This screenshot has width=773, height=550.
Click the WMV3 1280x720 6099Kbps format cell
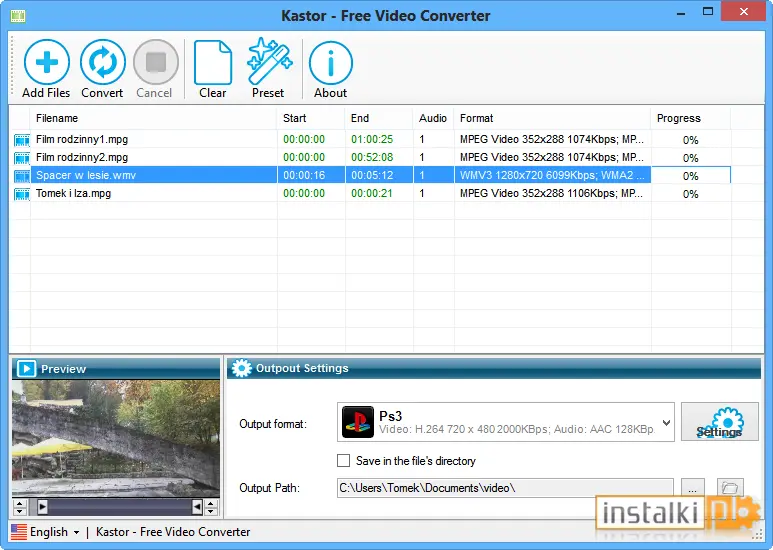552,175
